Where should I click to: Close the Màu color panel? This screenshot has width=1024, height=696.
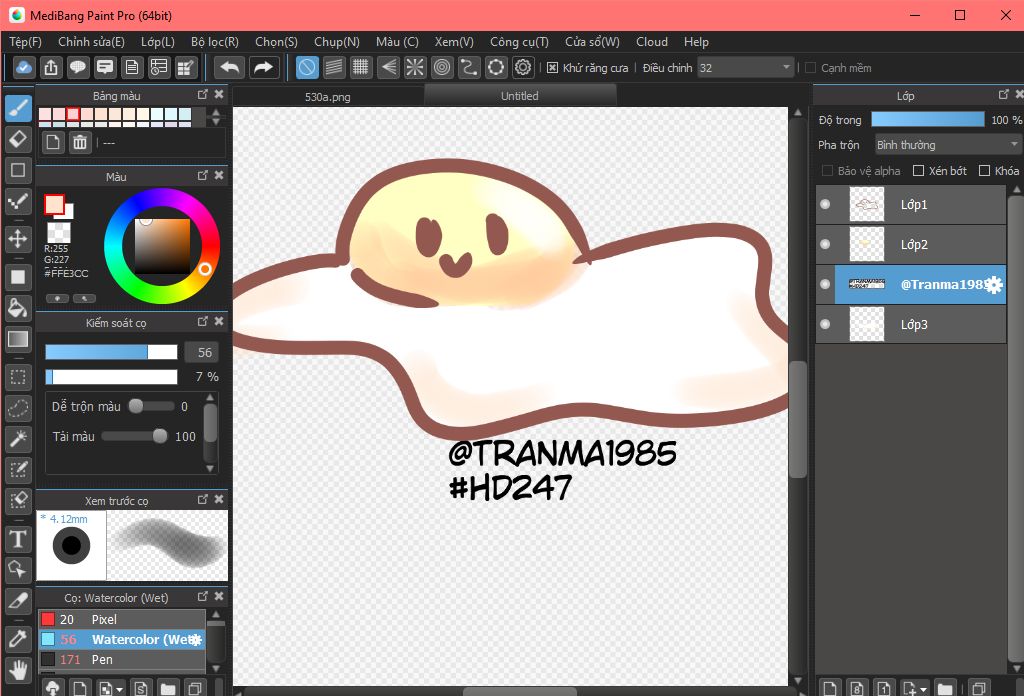coord(219,176)
